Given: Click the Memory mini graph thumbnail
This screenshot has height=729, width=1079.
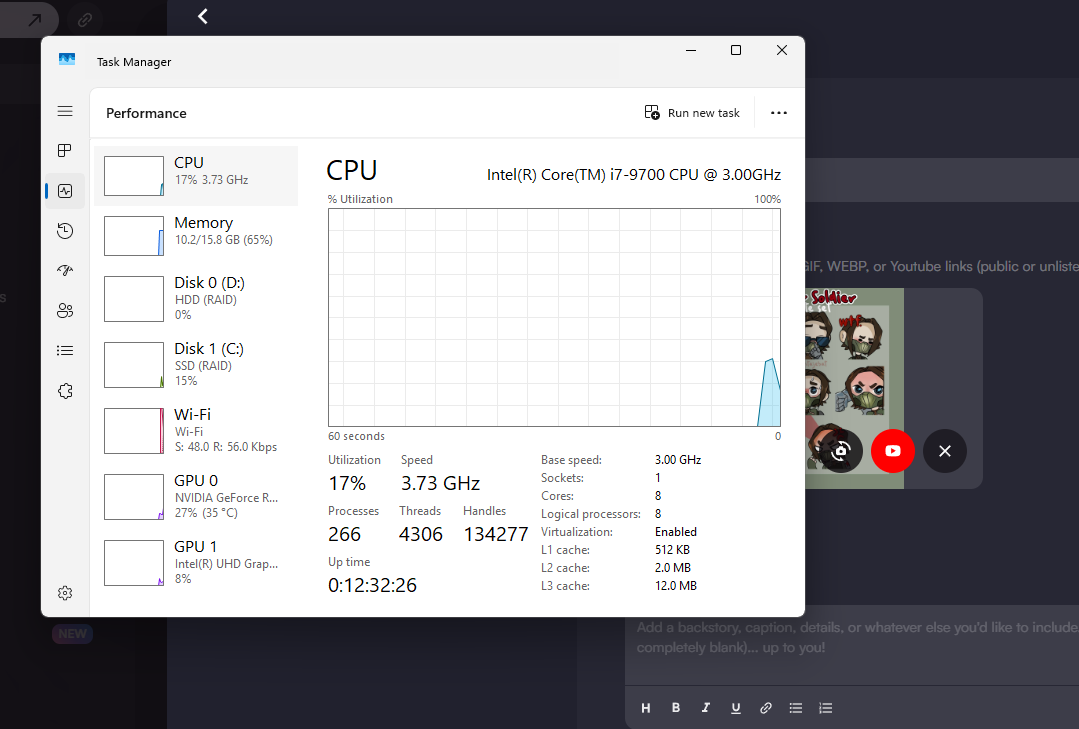Looking at the screenshot, I should [134, 236].
